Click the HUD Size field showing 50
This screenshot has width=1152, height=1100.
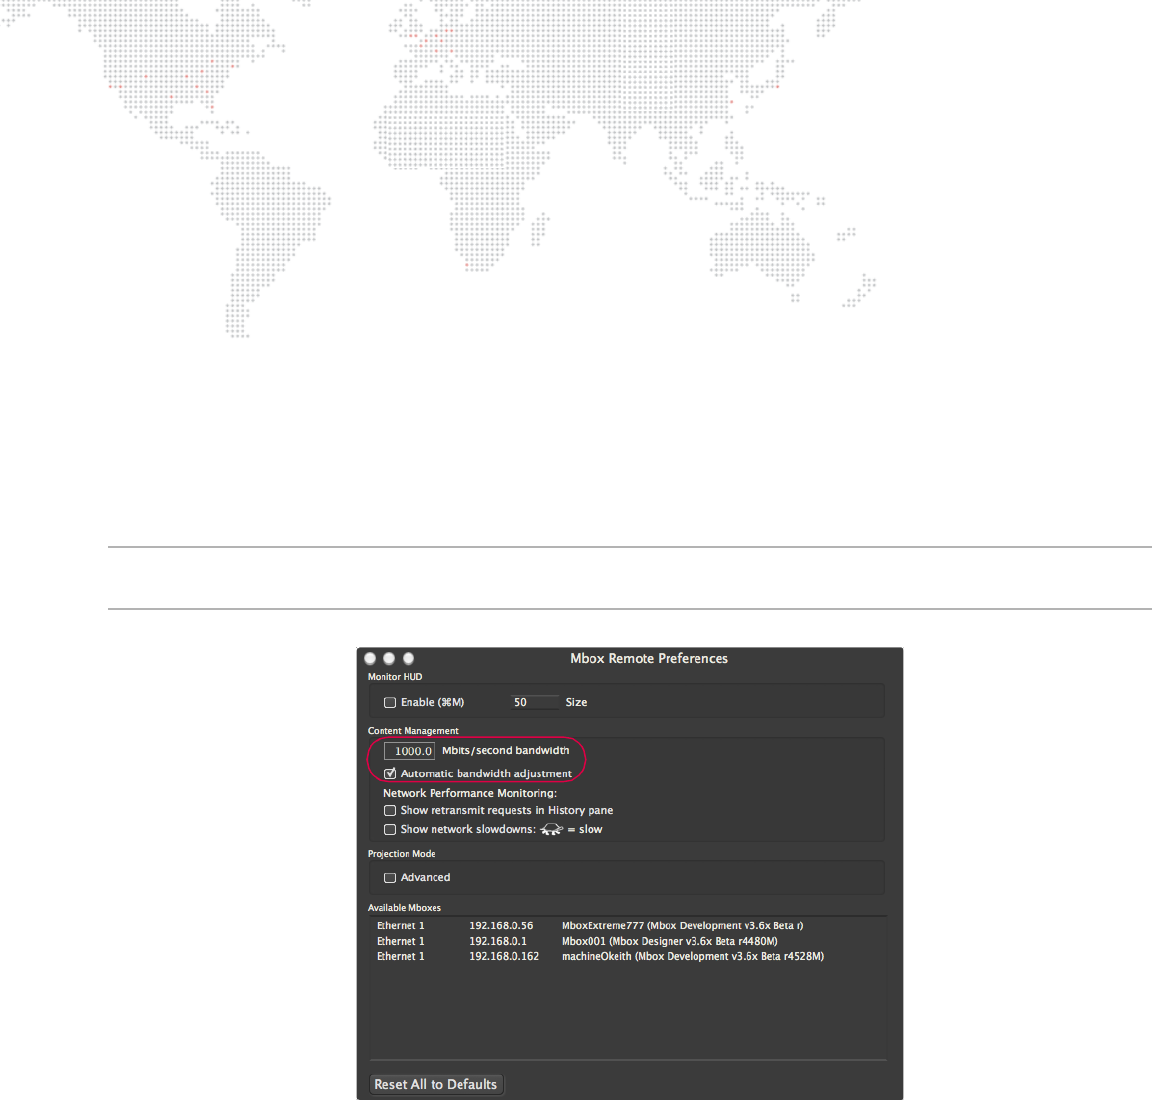[x=534, y=702]
